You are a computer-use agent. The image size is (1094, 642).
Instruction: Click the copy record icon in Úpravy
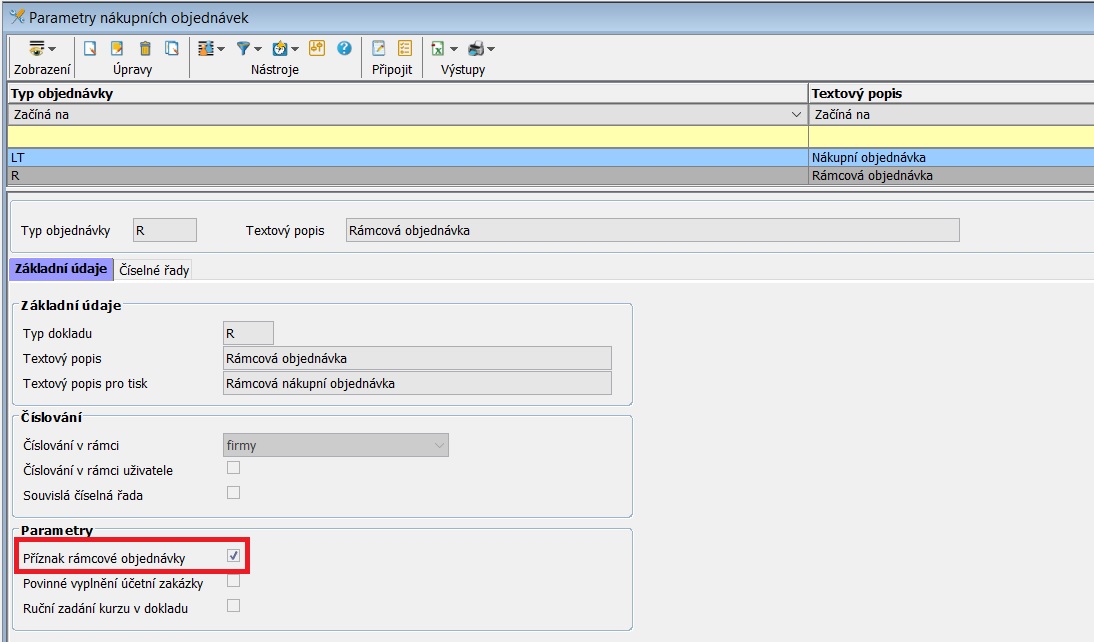[172, 48]
